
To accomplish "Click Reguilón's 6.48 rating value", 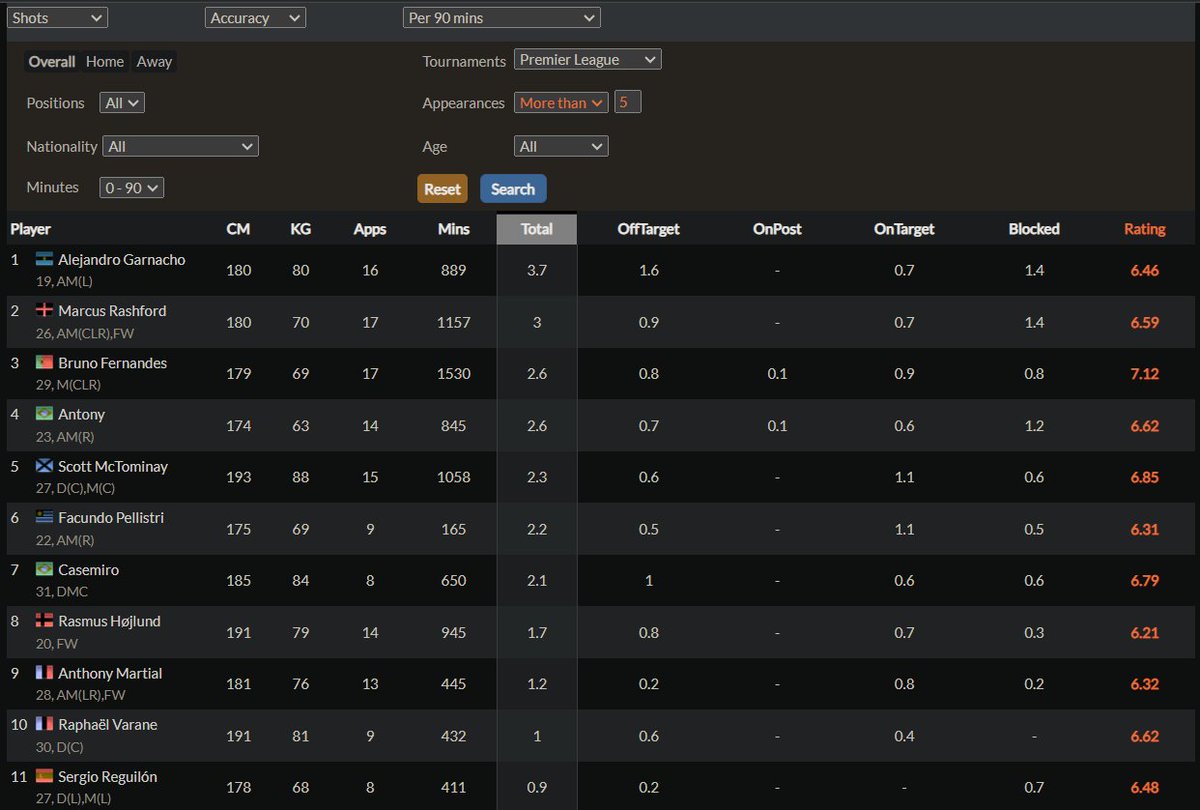I will coord(1144,788).
